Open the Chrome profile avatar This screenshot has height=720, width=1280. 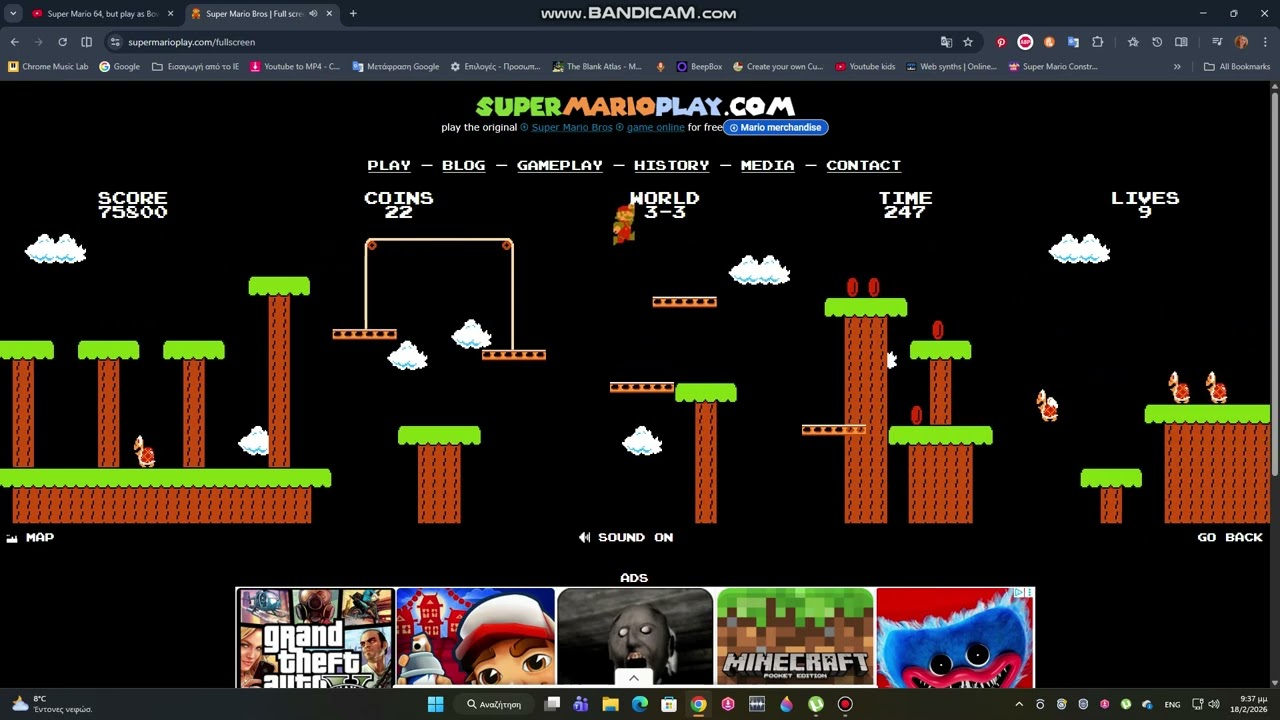pyautogui.click(x=1241, y=42)
